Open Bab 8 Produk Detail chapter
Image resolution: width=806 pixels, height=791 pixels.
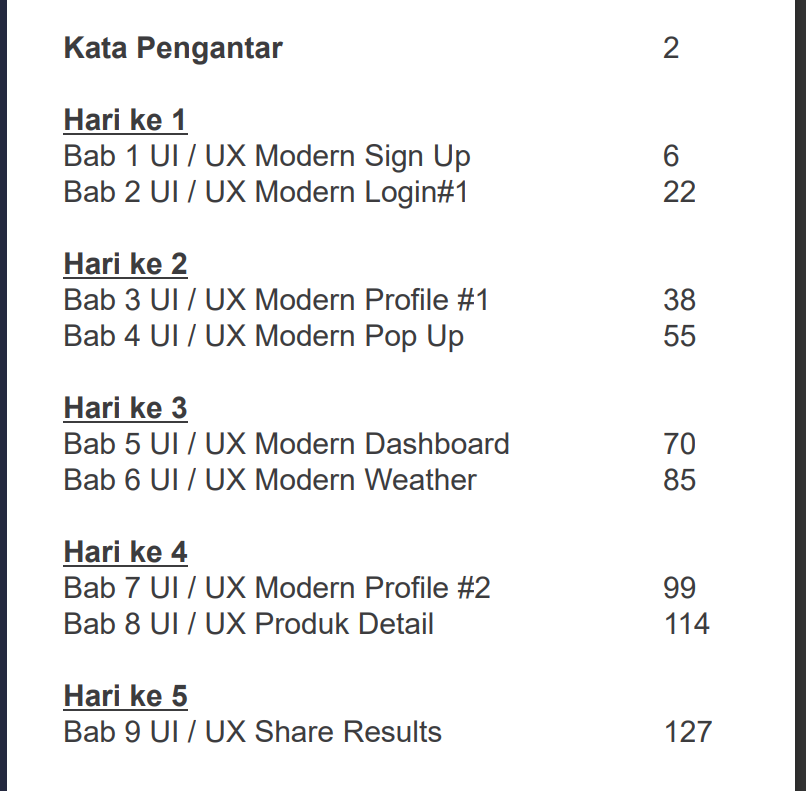click(x=249, y=624)
